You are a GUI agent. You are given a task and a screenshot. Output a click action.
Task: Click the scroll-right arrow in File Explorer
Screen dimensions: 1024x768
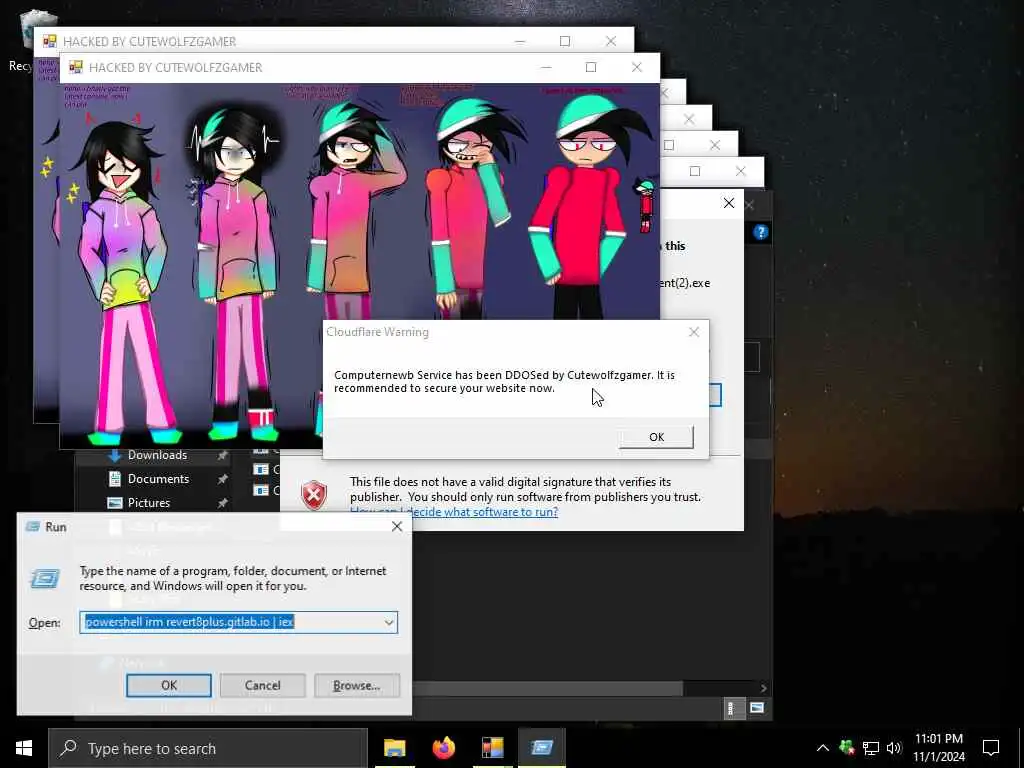pos(763,688)
